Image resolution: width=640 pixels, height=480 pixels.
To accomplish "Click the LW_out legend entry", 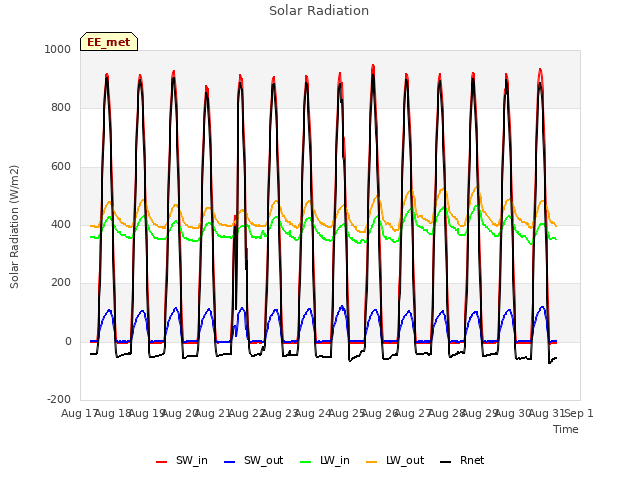I will click(395, 461).
